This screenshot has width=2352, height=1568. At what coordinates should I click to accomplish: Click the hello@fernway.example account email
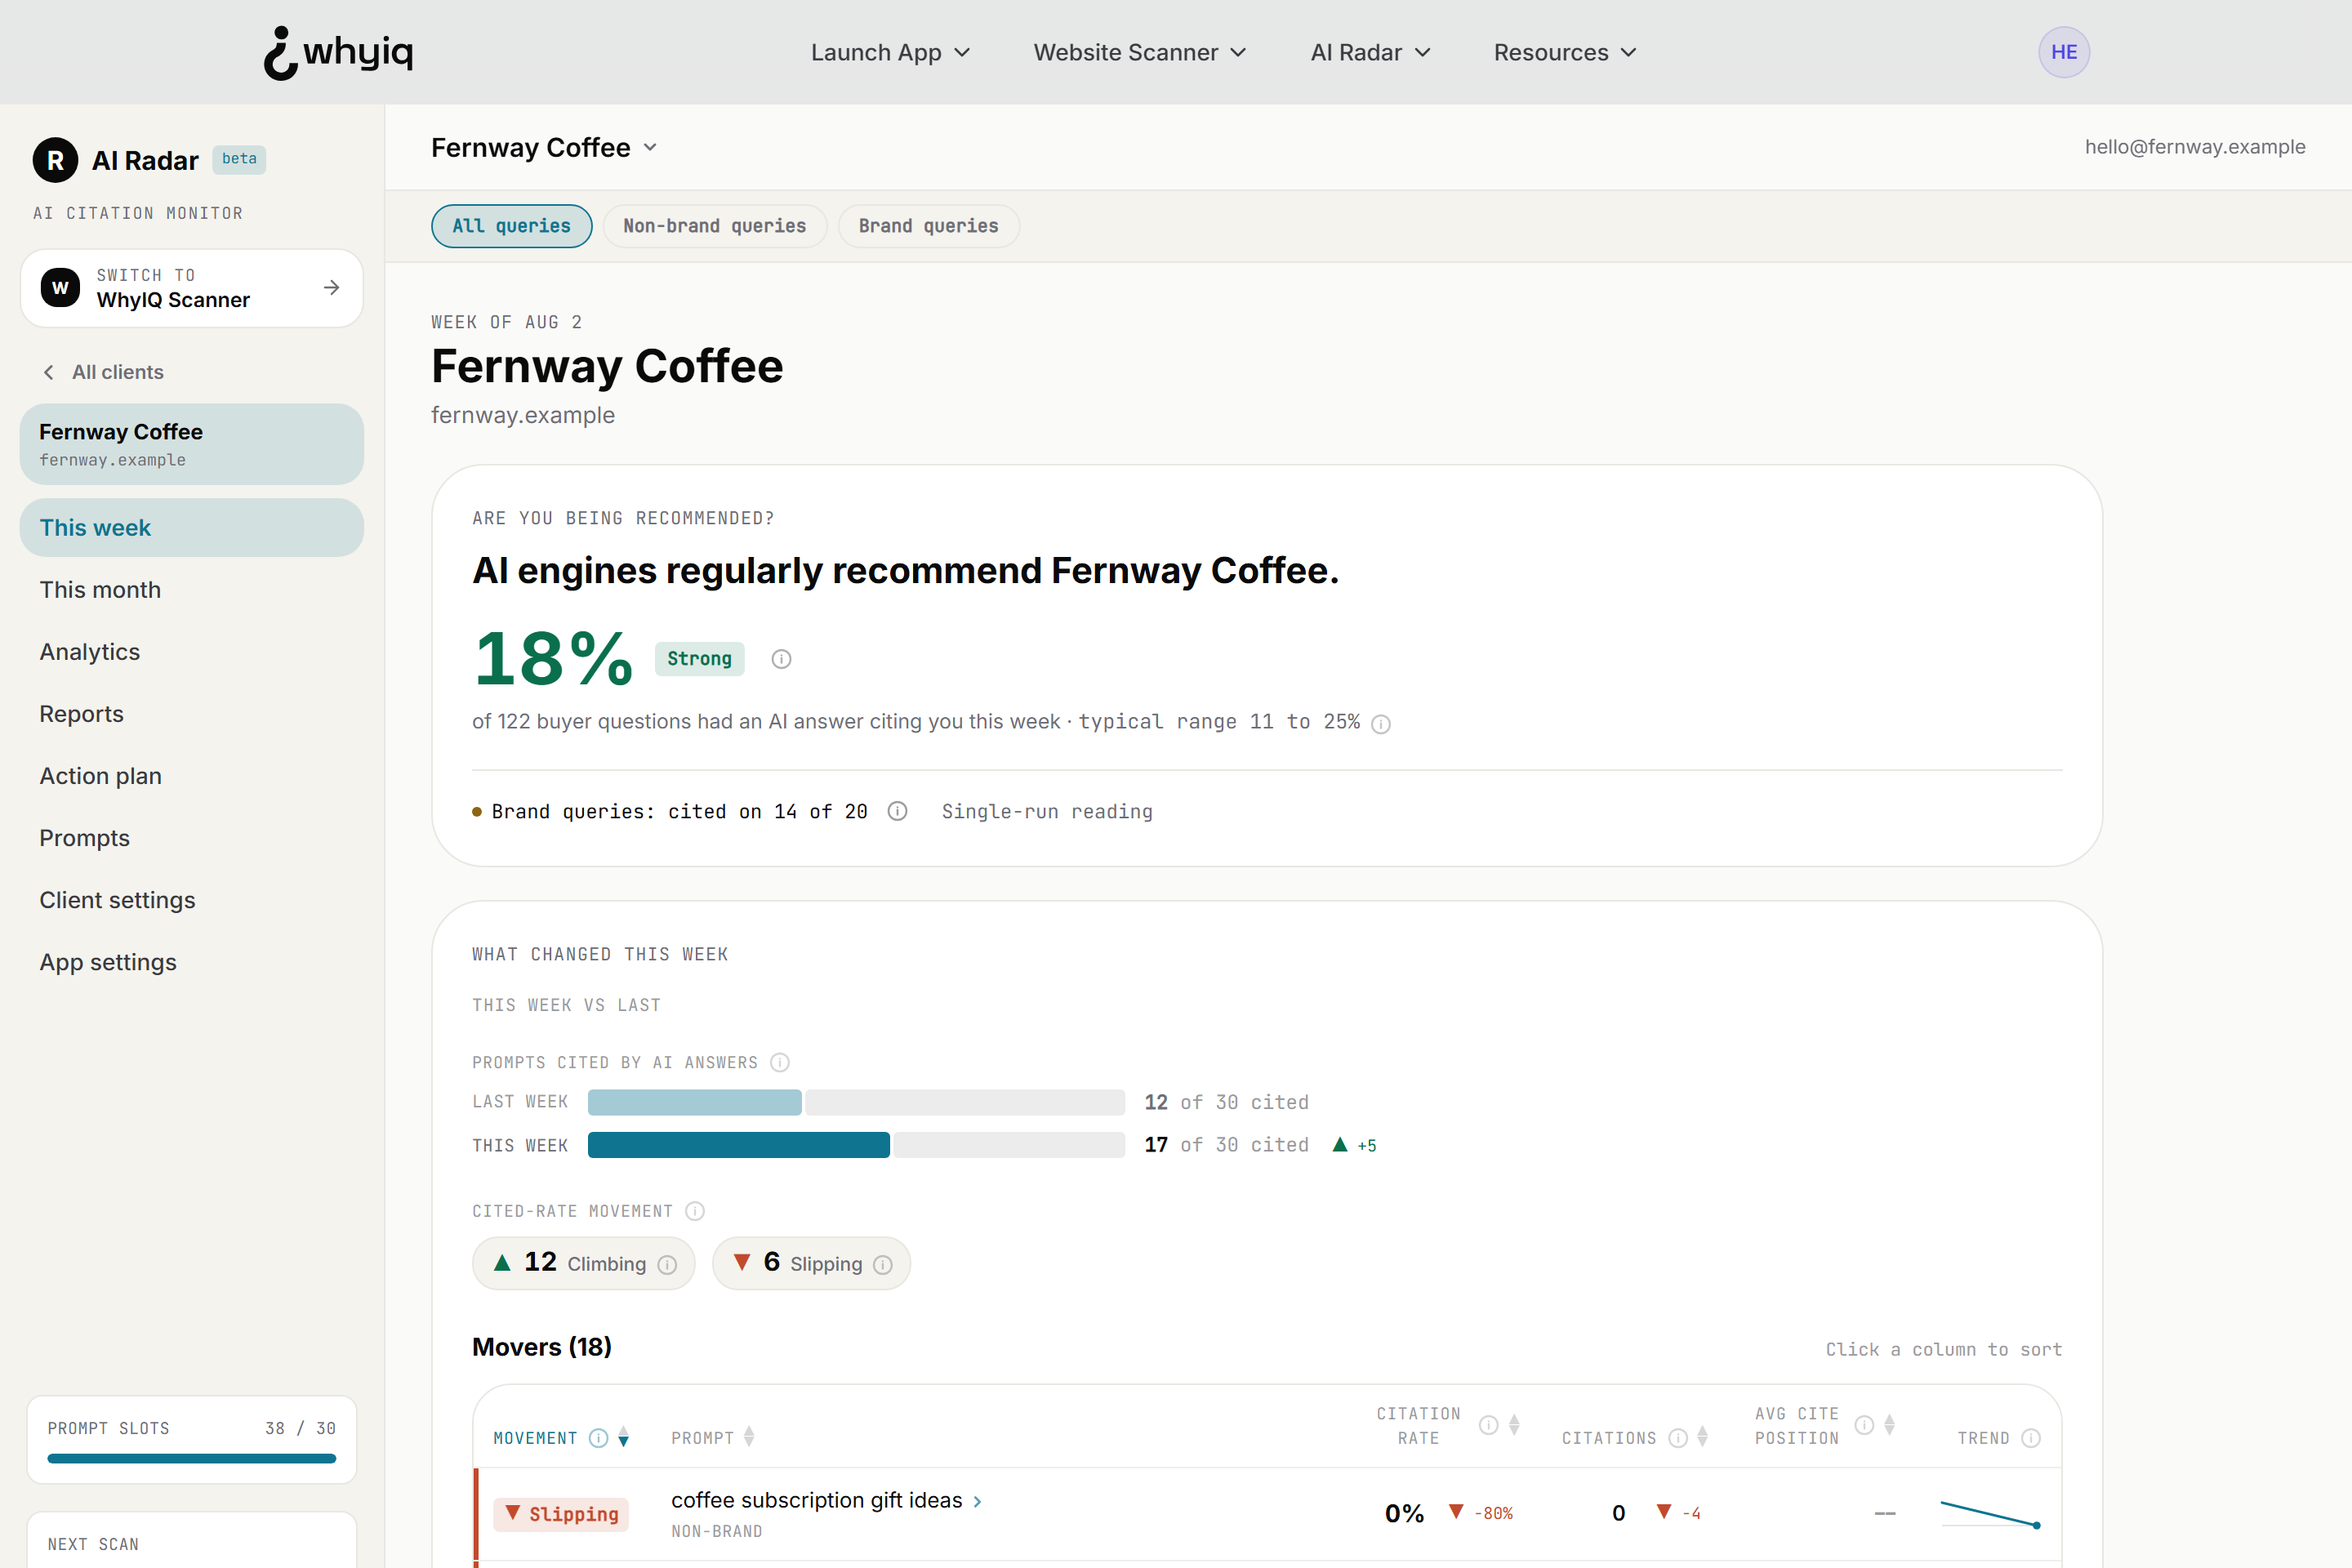pos(2195,147)
